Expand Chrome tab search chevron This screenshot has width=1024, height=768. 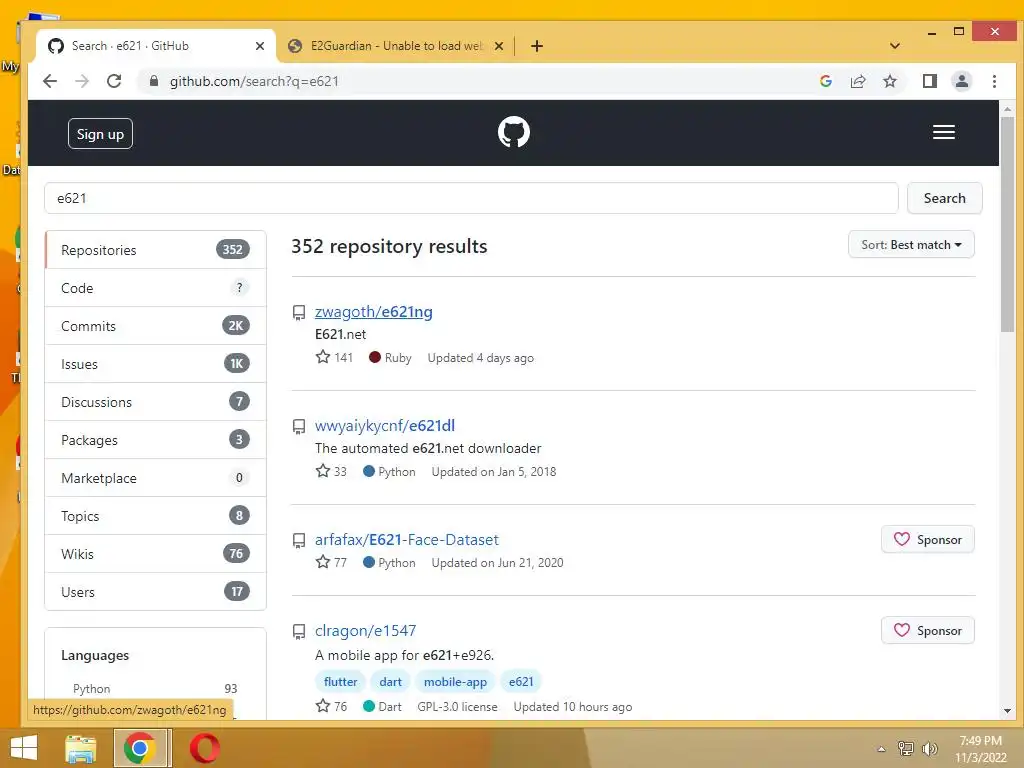(x=895, y=46)
